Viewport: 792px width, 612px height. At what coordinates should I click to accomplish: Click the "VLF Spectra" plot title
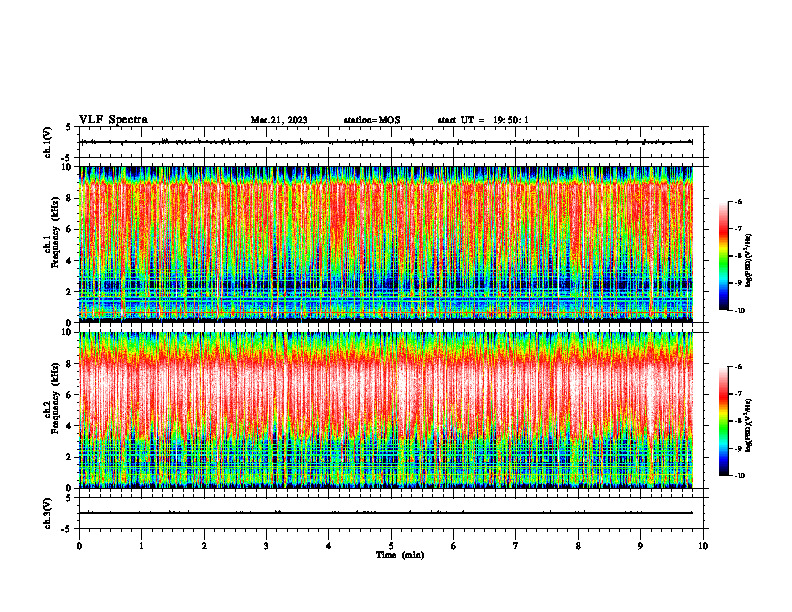pos(113,120)
